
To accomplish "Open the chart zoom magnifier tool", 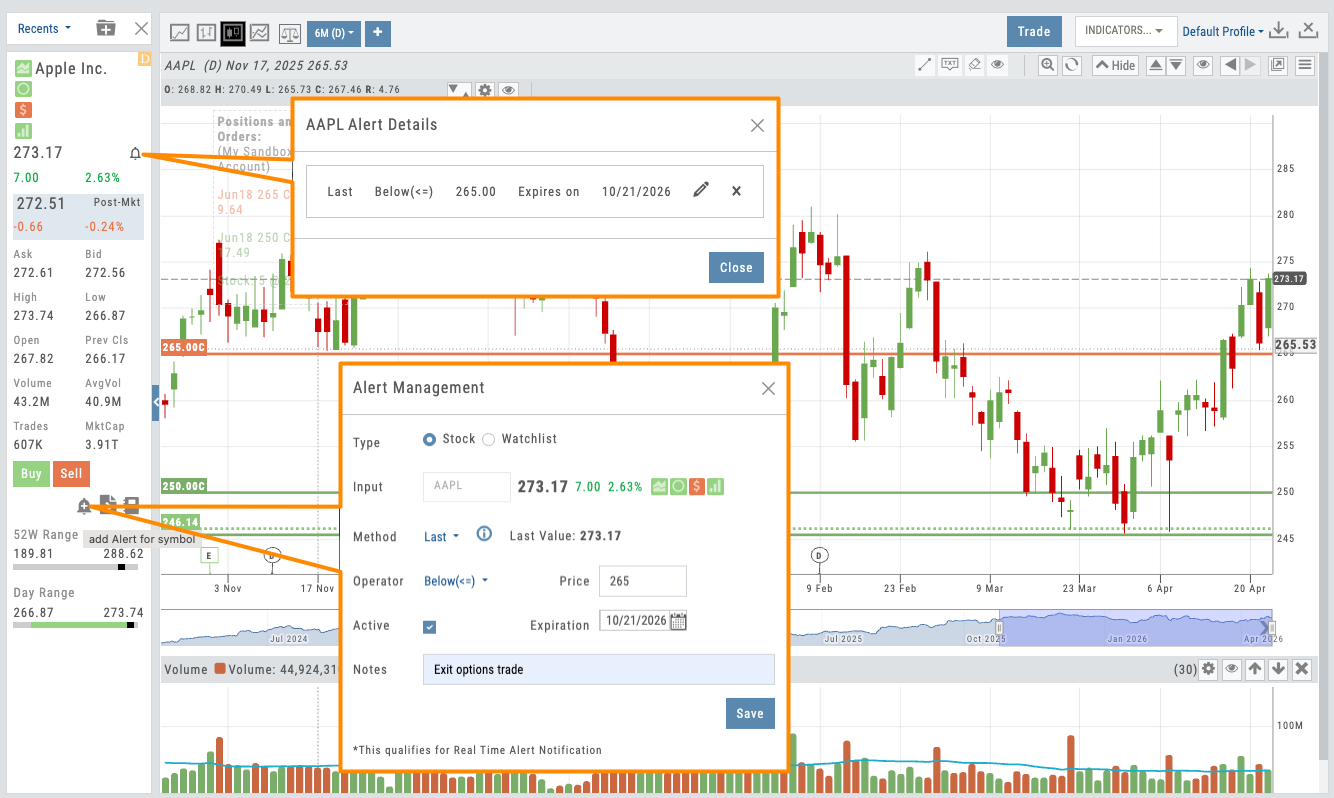I will [x=1047, y=64].
